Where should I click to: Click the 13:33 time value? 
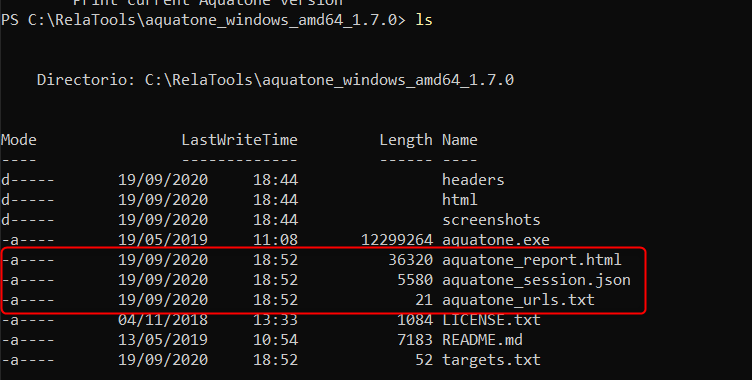point(275,320)
